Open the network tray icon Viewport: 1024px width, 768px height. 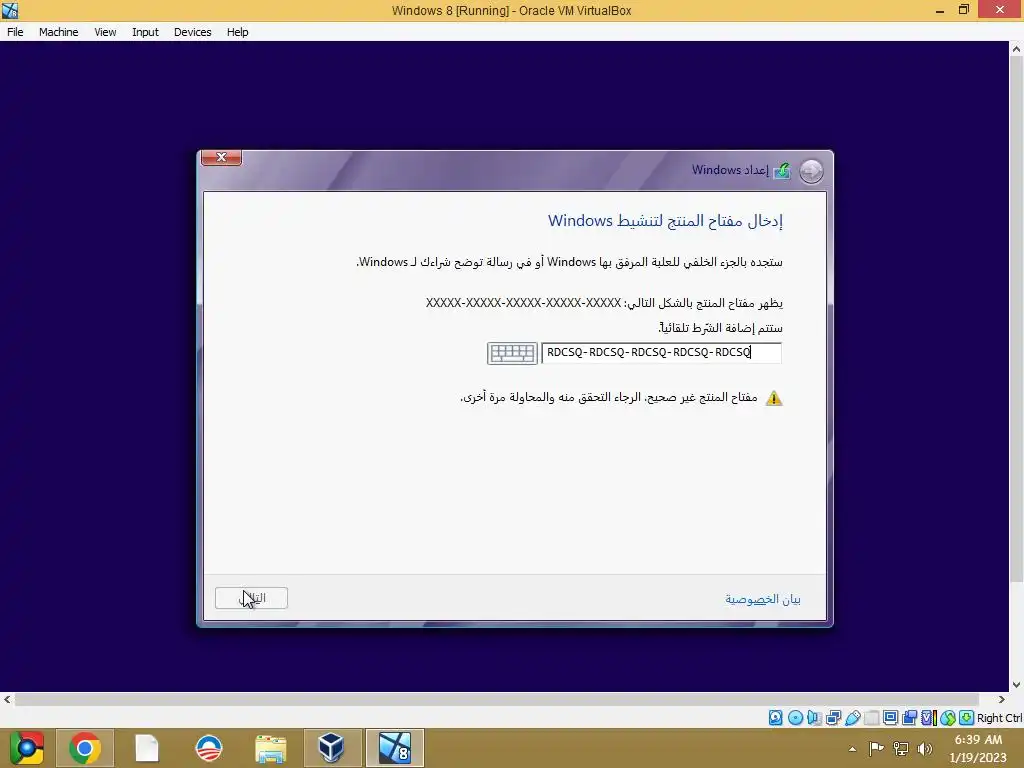pyautogui.click(x=901, y=748)
